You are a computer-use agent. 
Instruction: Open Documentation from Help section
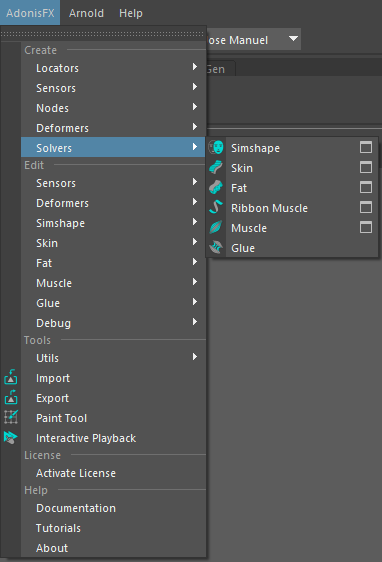[113, 508]
